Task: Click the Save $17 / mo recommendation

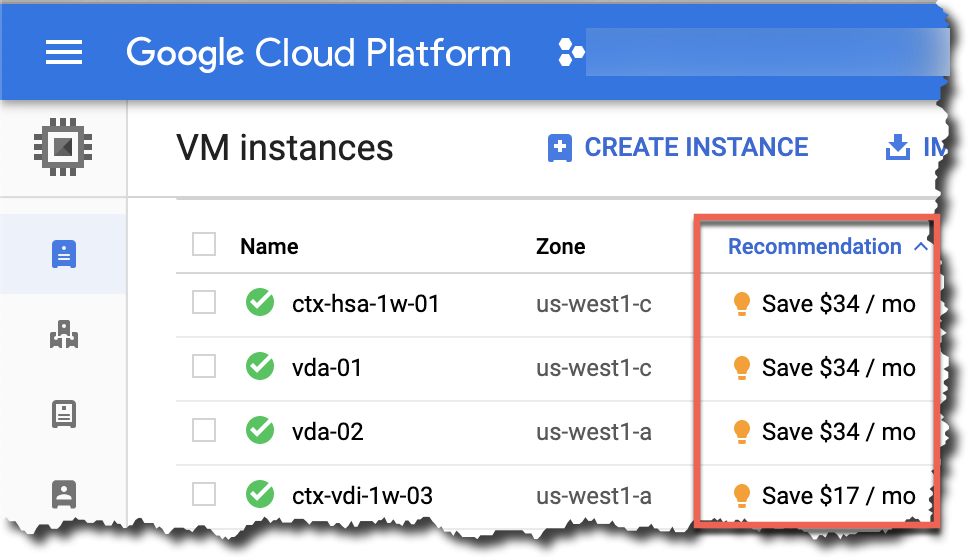Action: pos(838,495)
